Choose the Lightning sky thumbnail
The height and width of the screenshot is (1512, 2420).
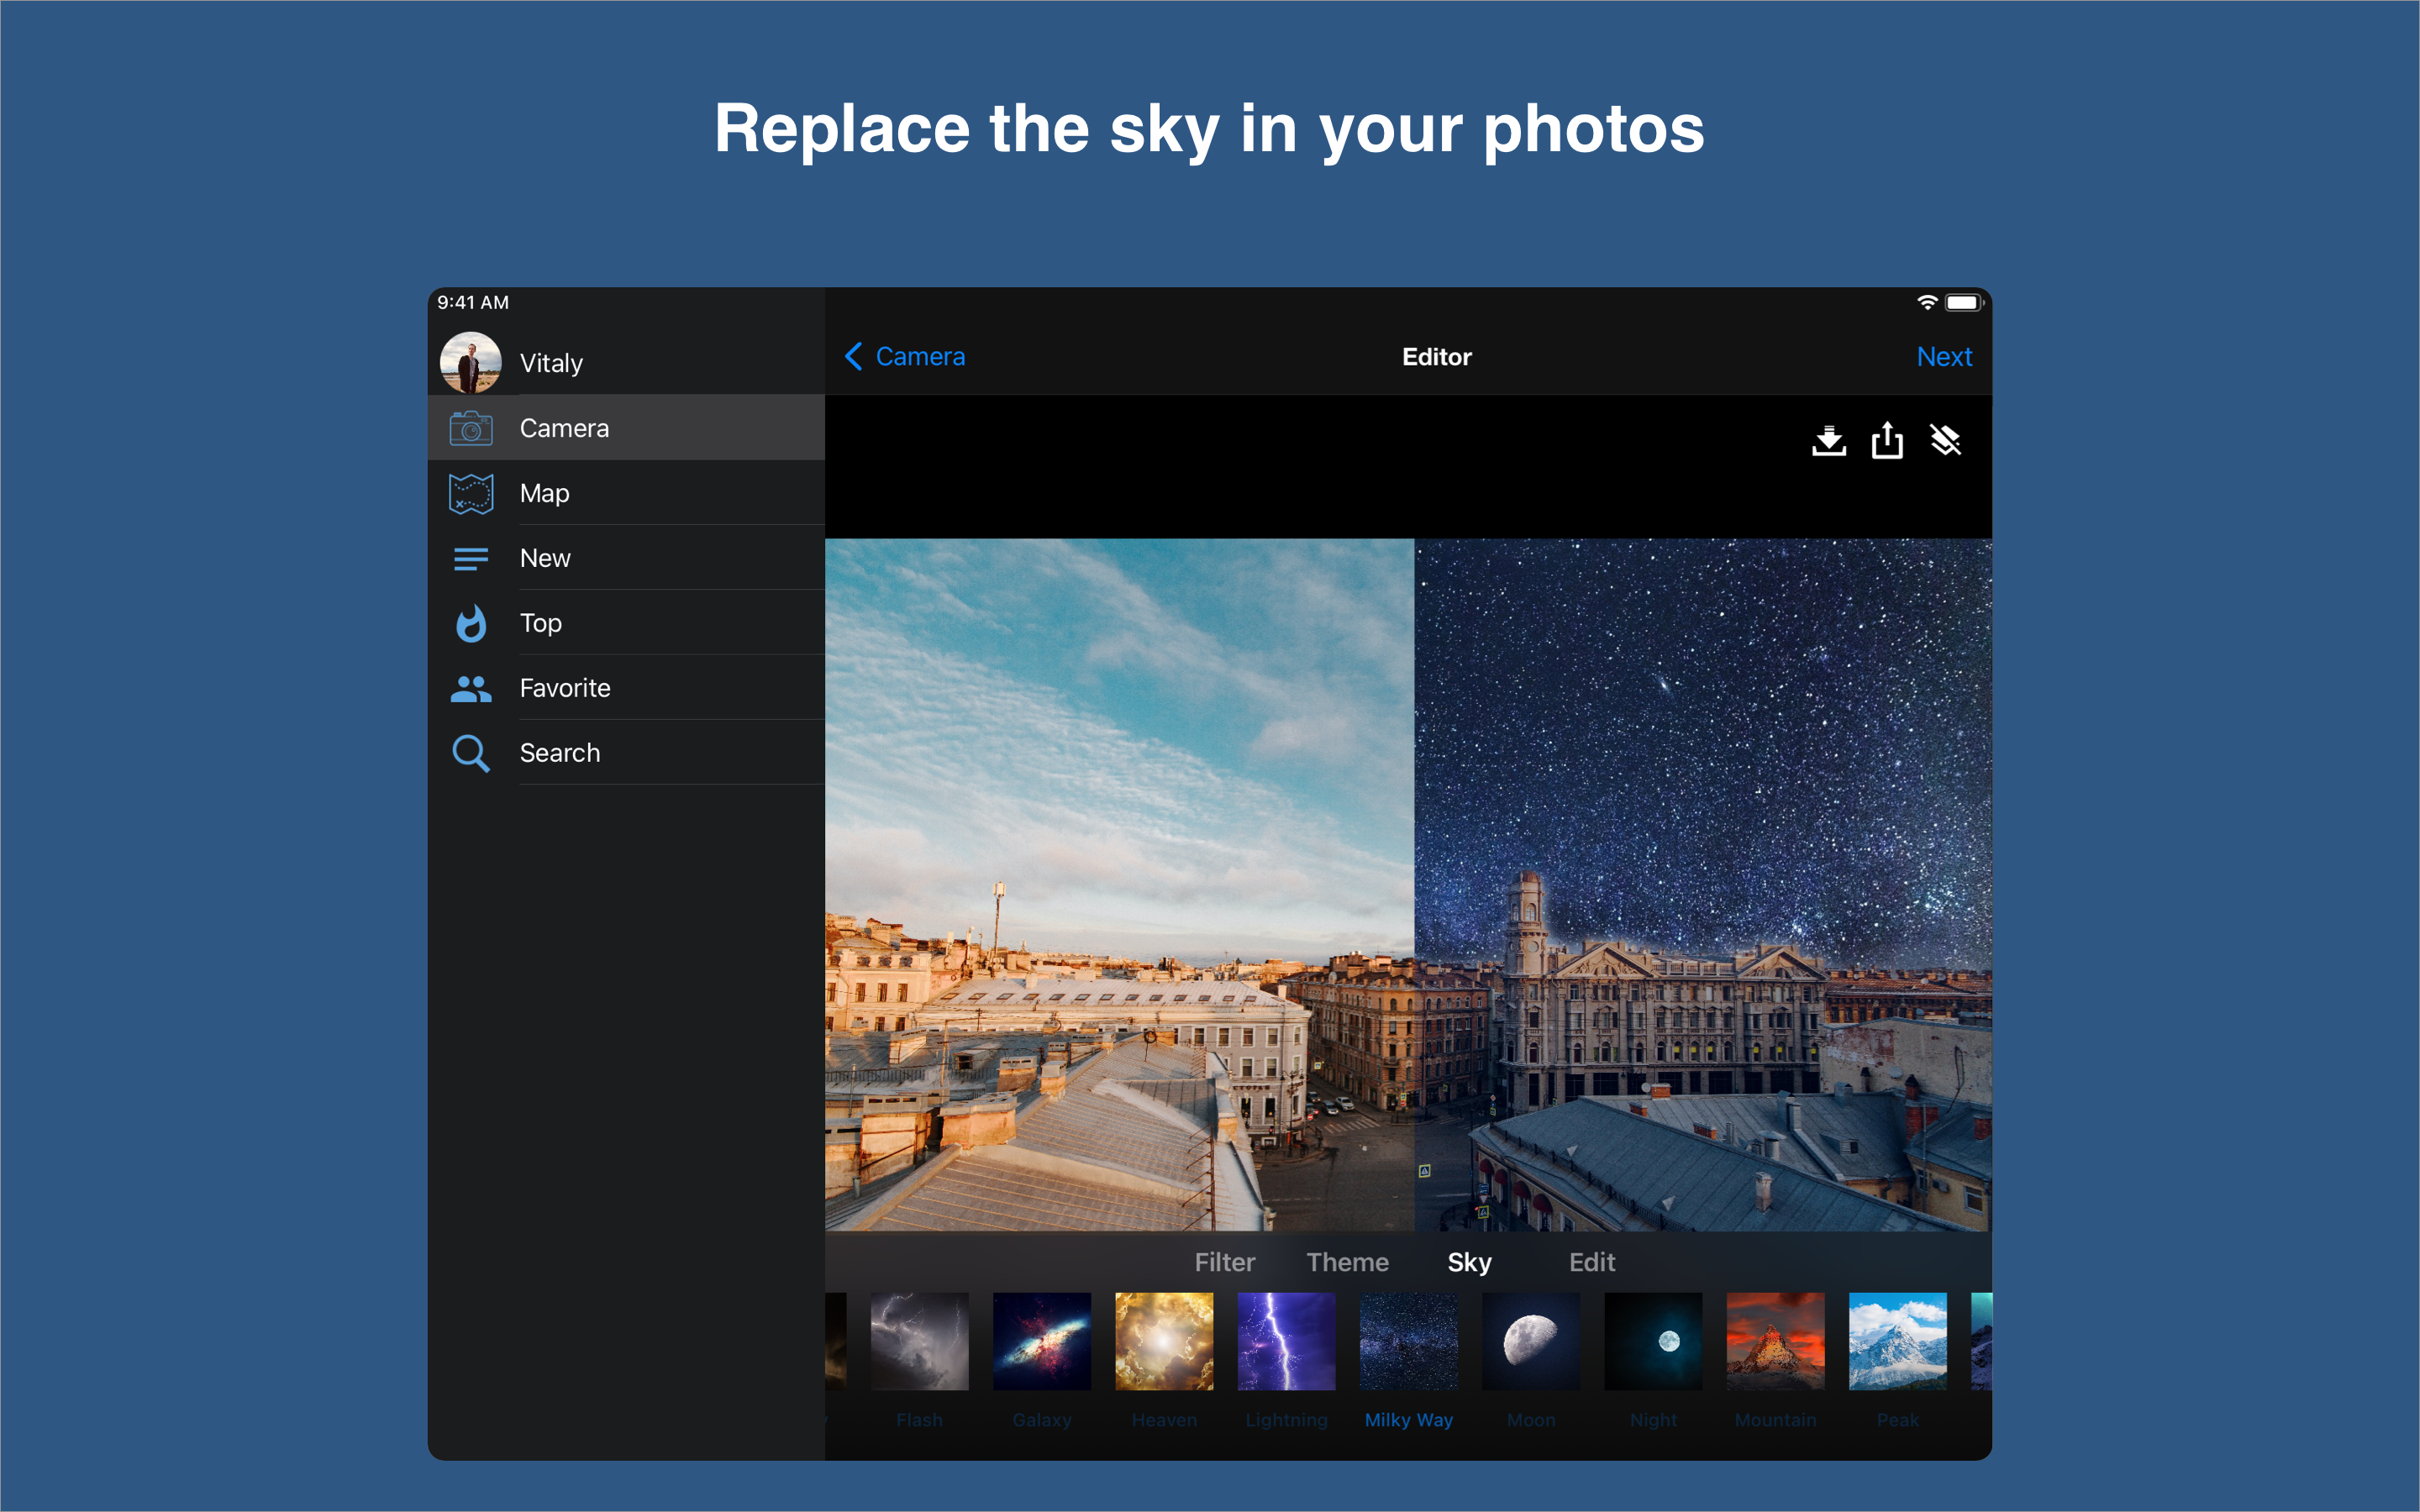[x=1286, y=1342]
